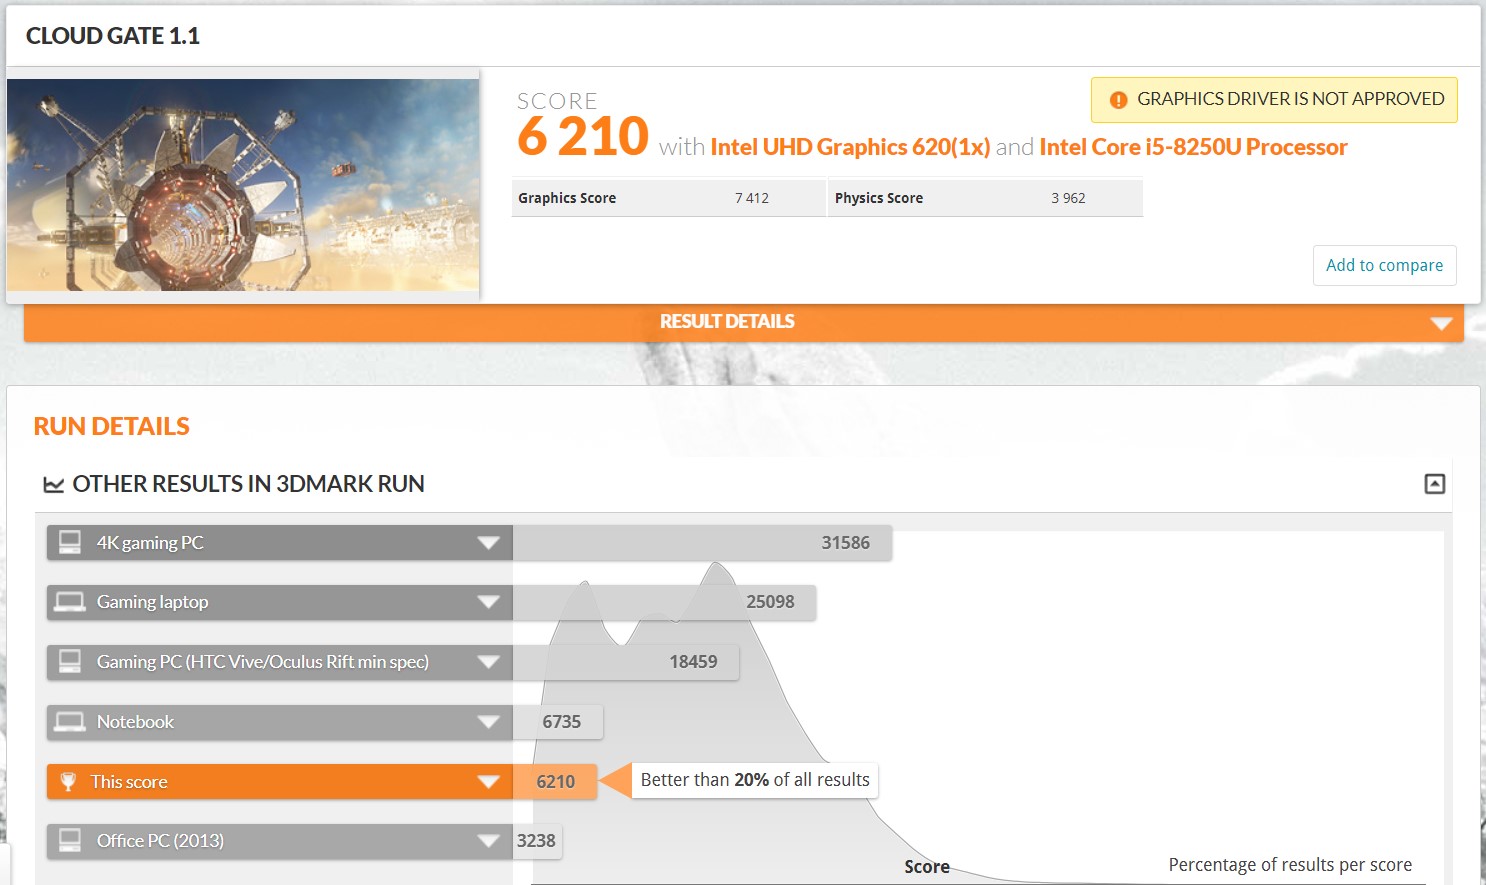Click the laptop icon on Notebook row
Viewport: 1486px width, 885px height.
coord(70,722)
